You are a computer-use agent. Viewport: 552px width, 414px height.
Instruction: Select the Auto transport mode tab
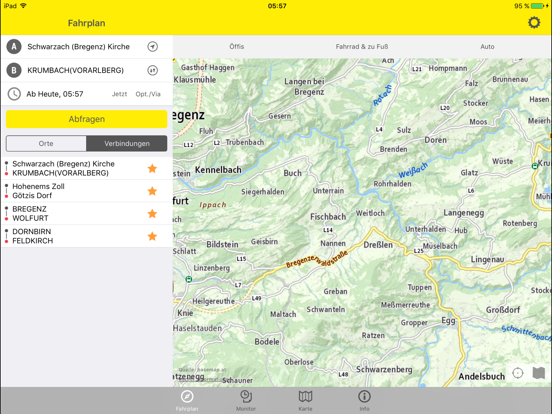coord(487,46)
